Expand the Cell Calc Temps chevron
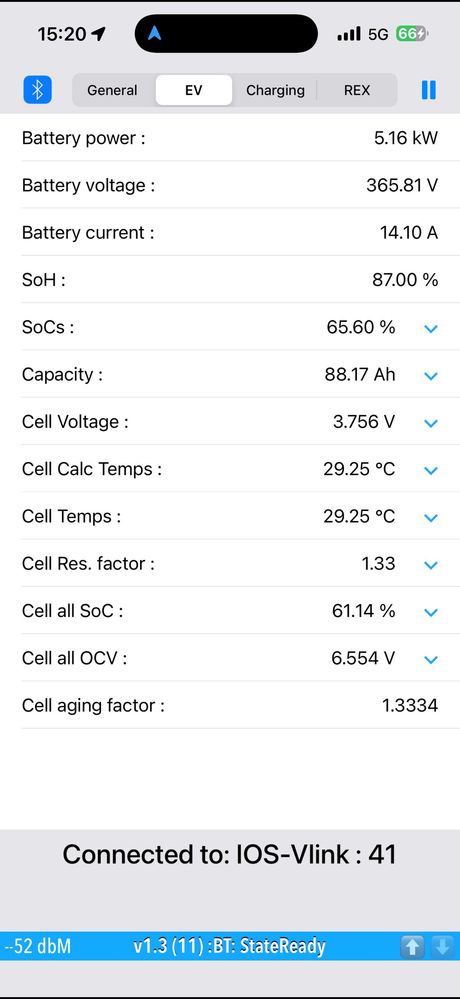 coord(431,470)
